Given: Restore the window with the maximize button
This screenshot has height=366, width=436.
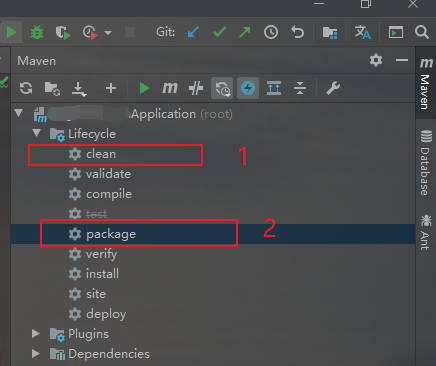Looking at the screenshot, I should tap(366, 4).
